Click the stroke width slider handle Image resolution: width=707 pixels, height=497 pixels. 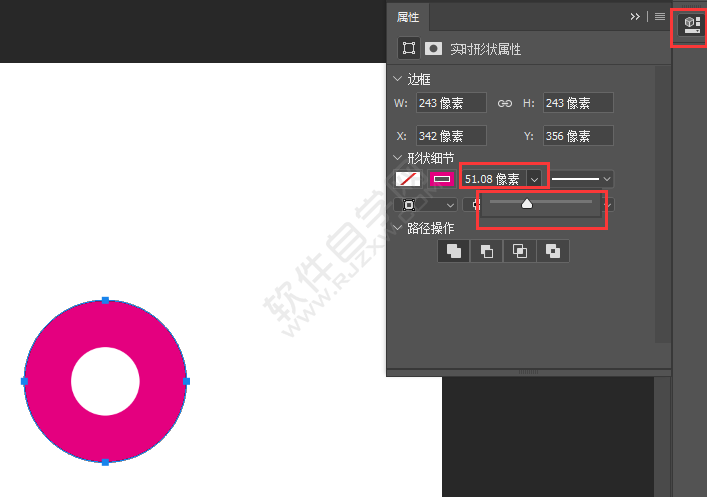(527, 204)
